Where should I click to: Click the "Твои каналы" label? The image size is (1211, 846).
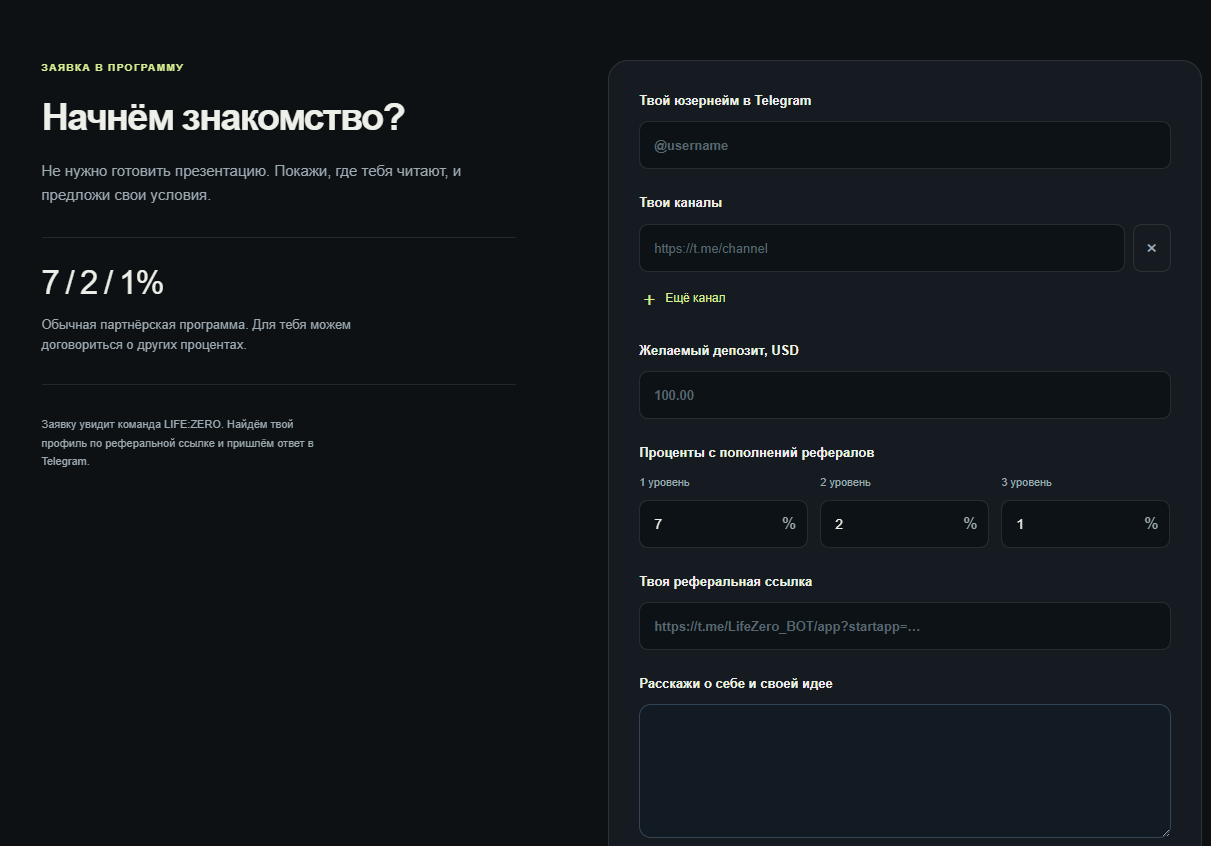[680, 202]
